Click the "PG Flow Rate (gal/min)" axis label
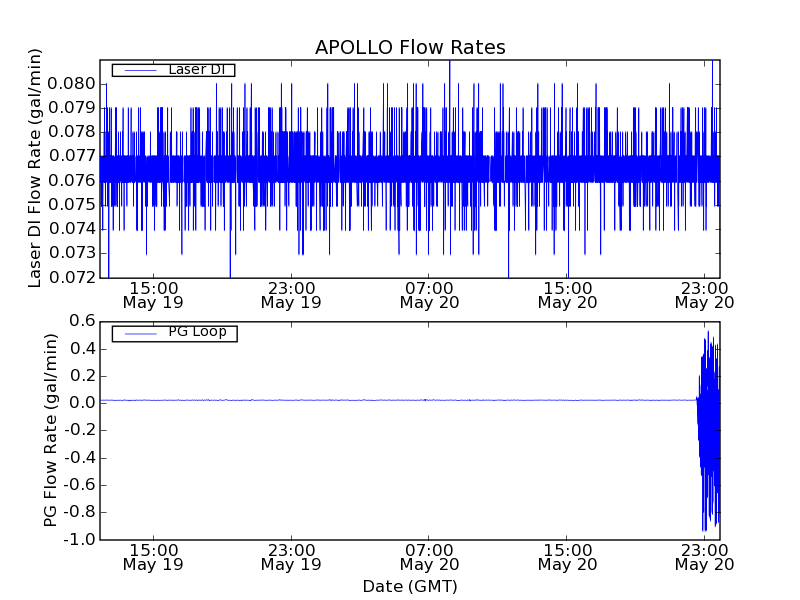The image size is (800, 600). coord(51,430)
